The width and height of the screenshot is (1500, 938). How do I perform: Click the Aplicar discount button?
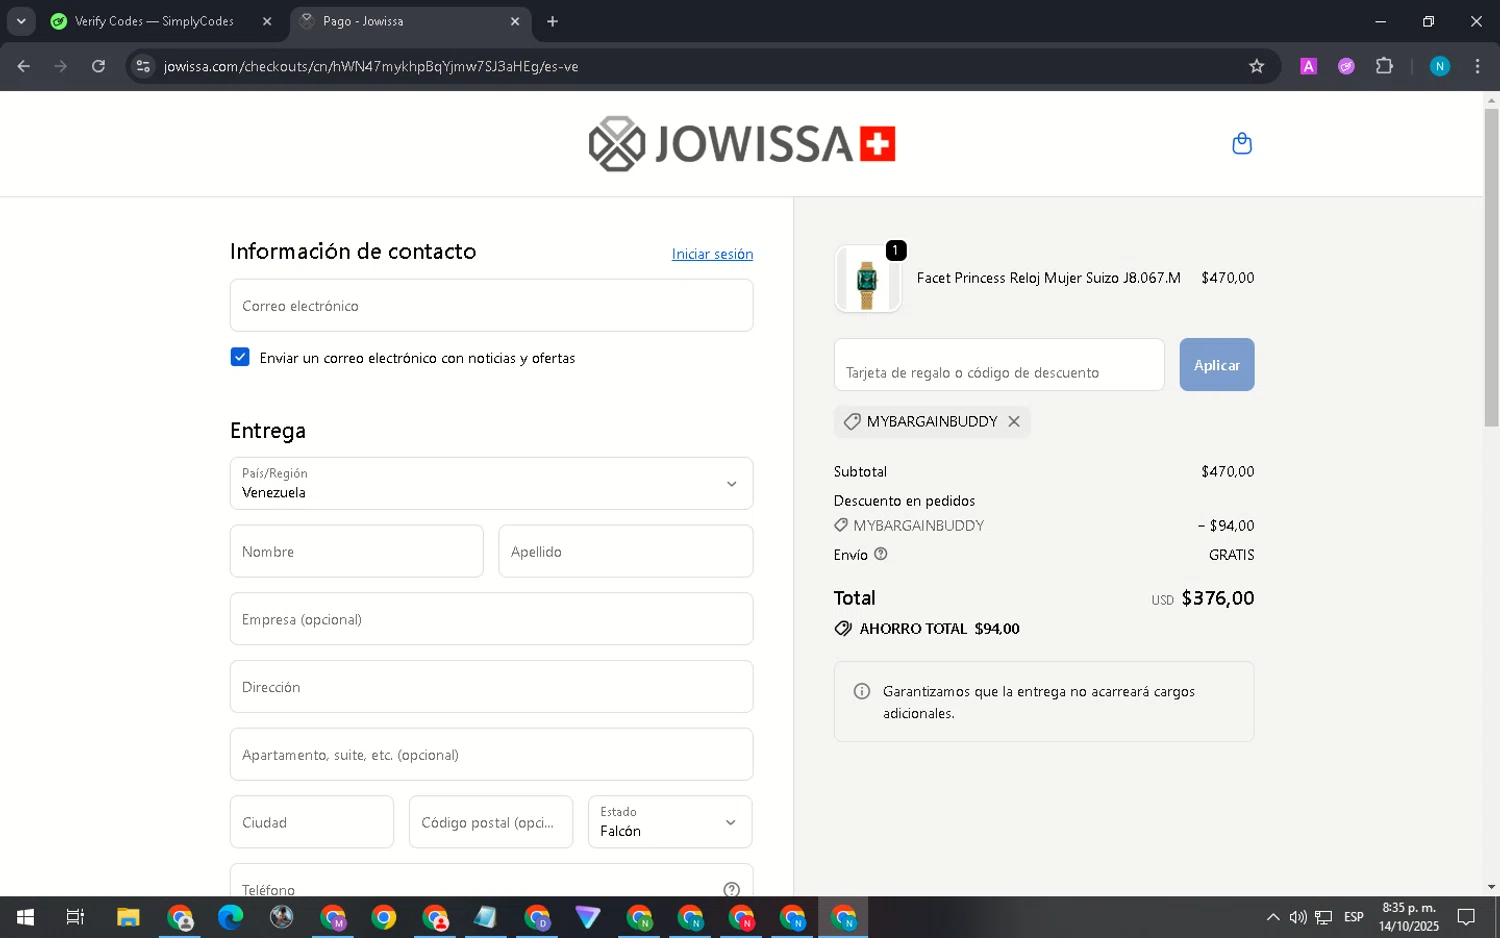(x=1216, y=365)
